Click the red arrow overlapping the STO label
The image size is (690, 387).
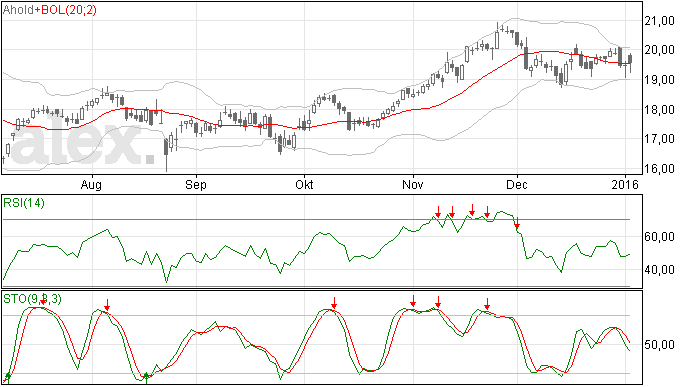point(43,300)
